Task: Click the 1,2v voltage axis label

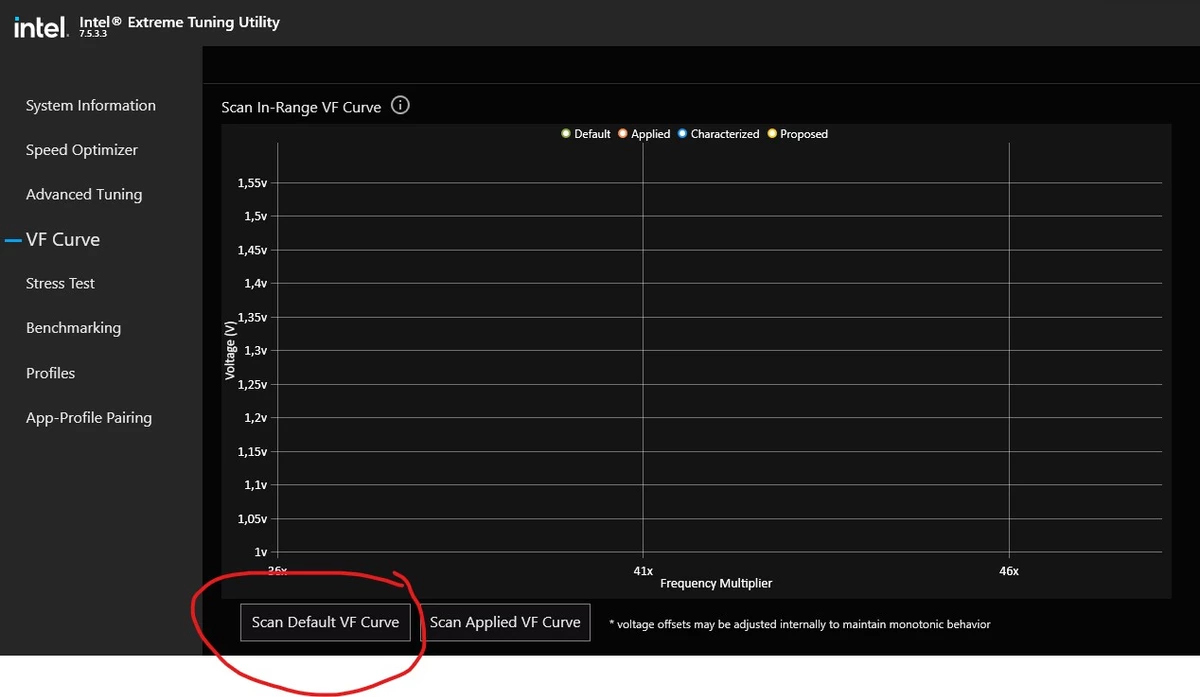Action: [255, 418]
